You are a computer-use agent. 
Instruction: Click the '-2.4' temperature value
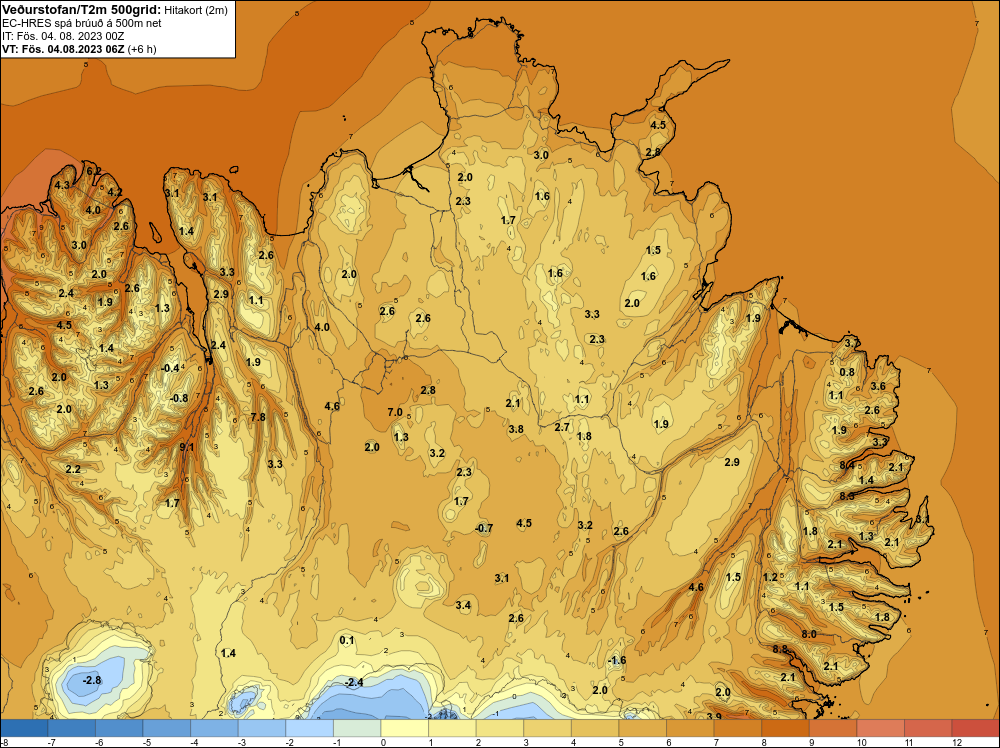click(354, 682)
